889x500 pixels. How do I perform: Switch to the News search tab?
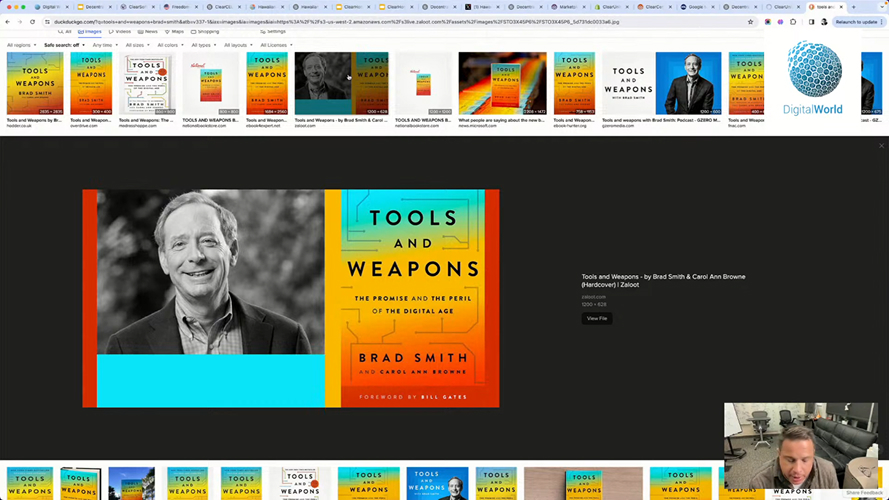pyautogui.click(x=148, y=32)
